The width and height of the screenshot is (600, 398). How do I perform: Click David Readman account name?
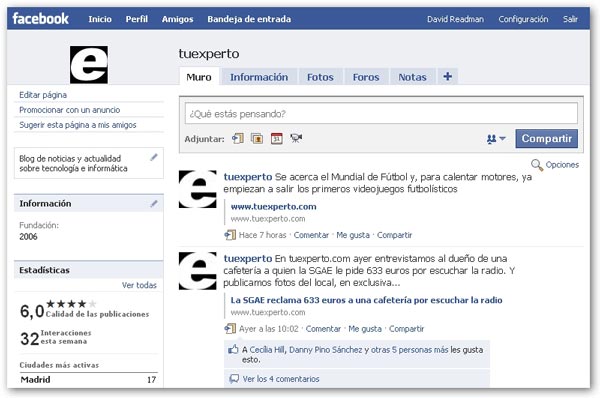455,19
